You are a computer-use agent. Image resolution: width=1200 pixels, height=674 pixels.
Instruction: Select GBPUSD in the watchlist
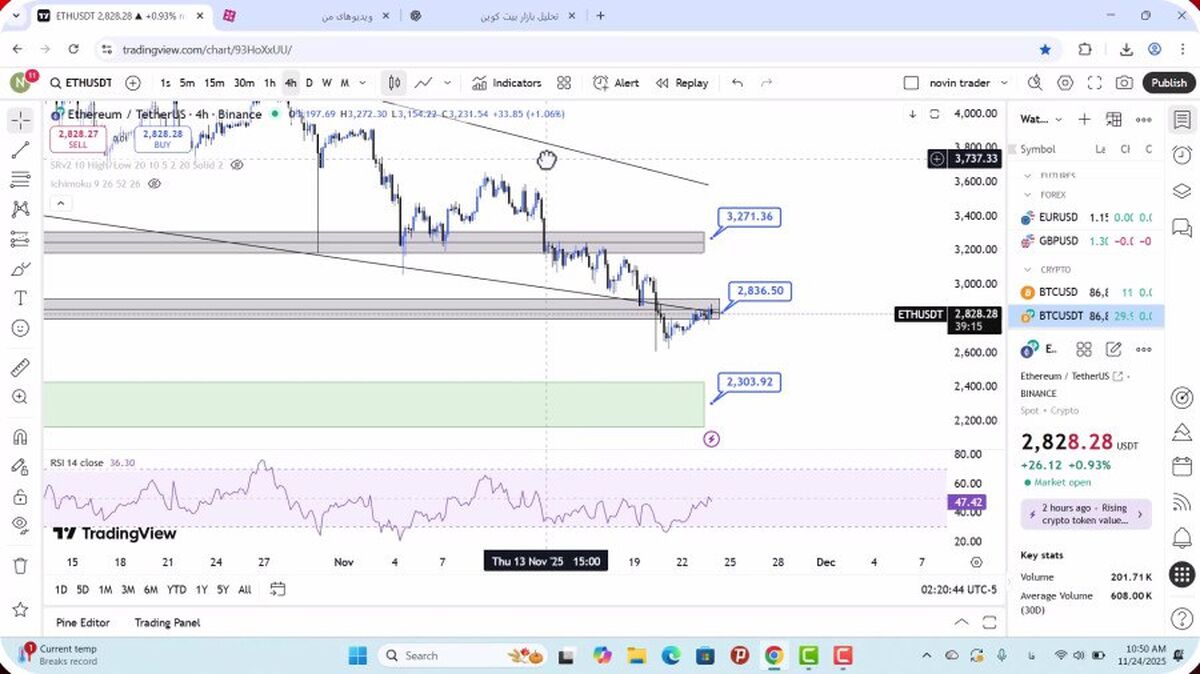pos(1086,241)
